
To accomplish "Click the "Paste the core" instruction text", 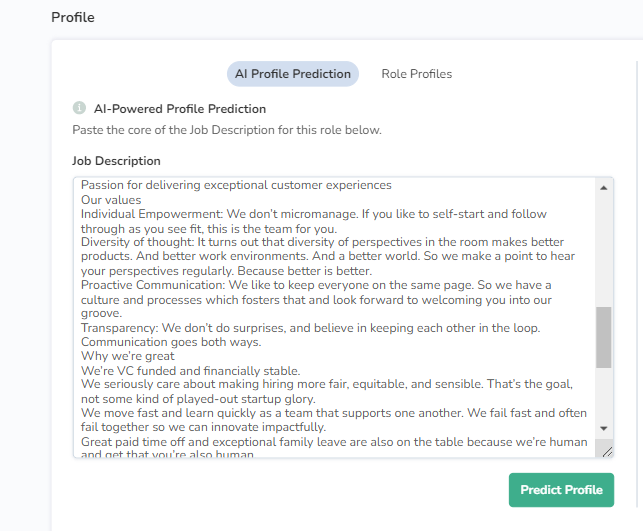I will 226,130.
